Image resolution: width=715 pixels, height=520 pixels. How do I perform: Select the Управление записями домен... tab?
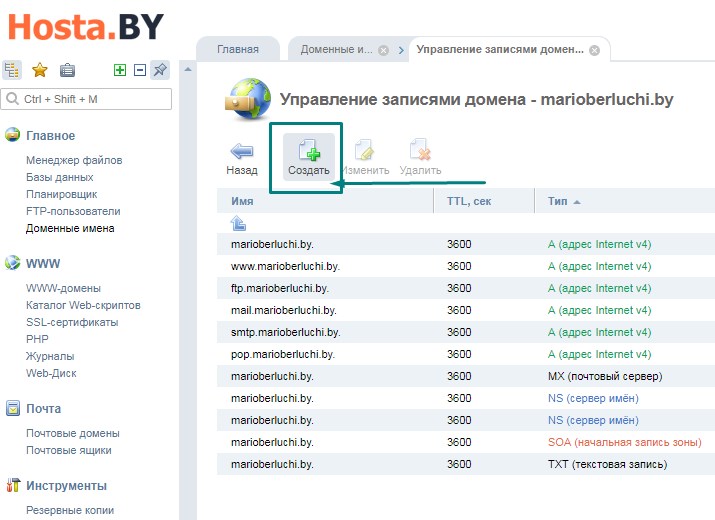500,49
